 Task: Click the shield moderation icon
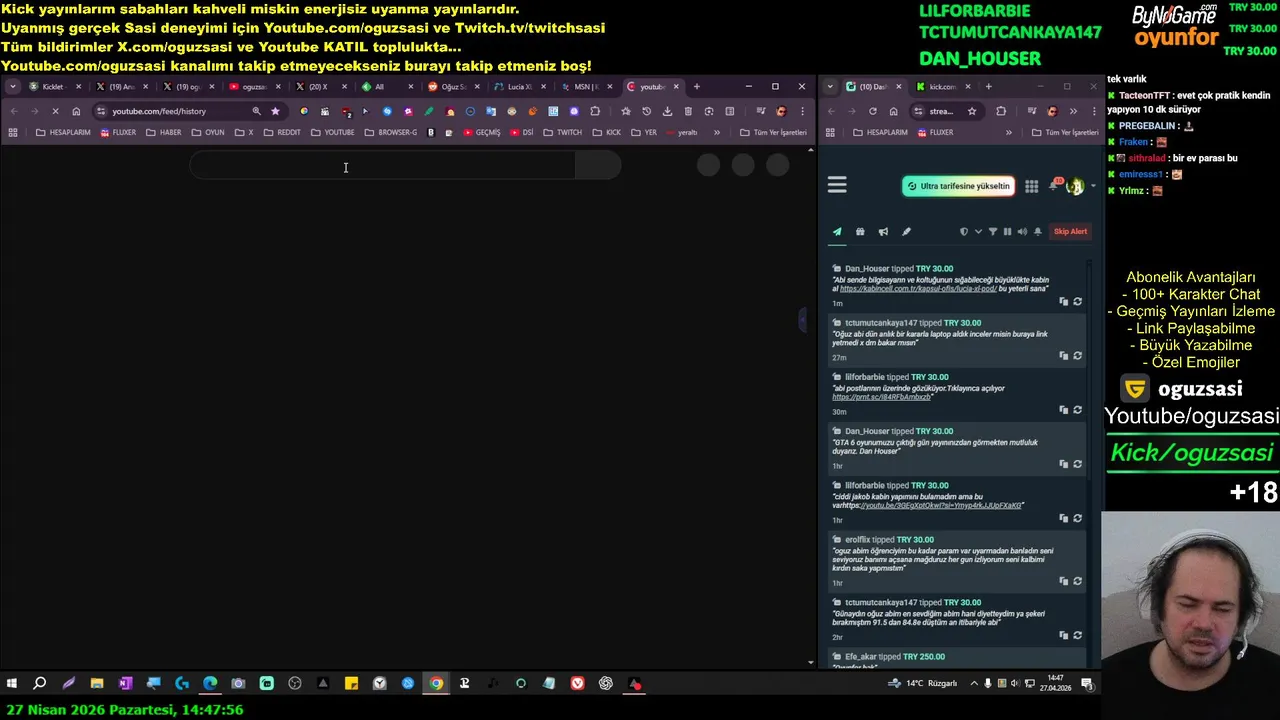964,232
